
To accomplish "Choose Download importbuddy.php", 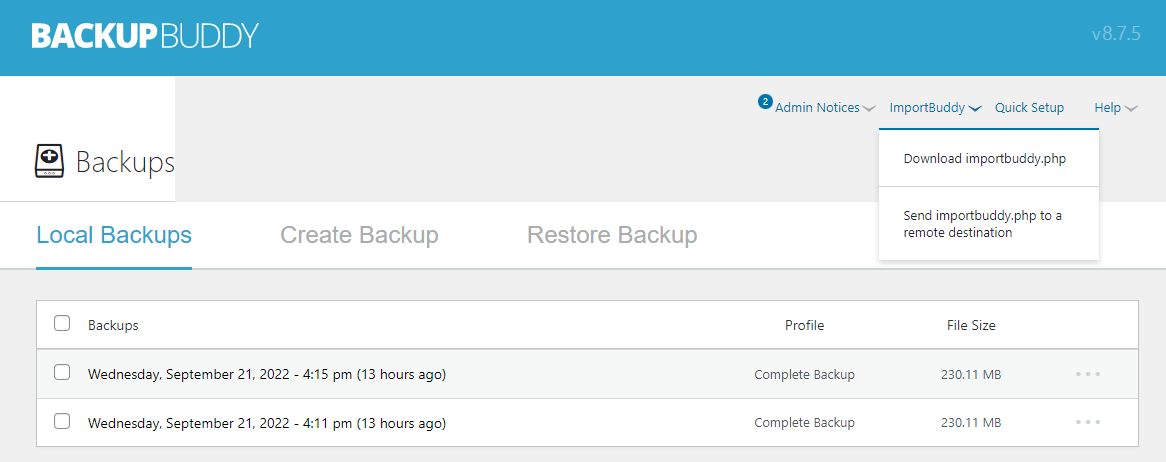I will (x=989, y=158).
